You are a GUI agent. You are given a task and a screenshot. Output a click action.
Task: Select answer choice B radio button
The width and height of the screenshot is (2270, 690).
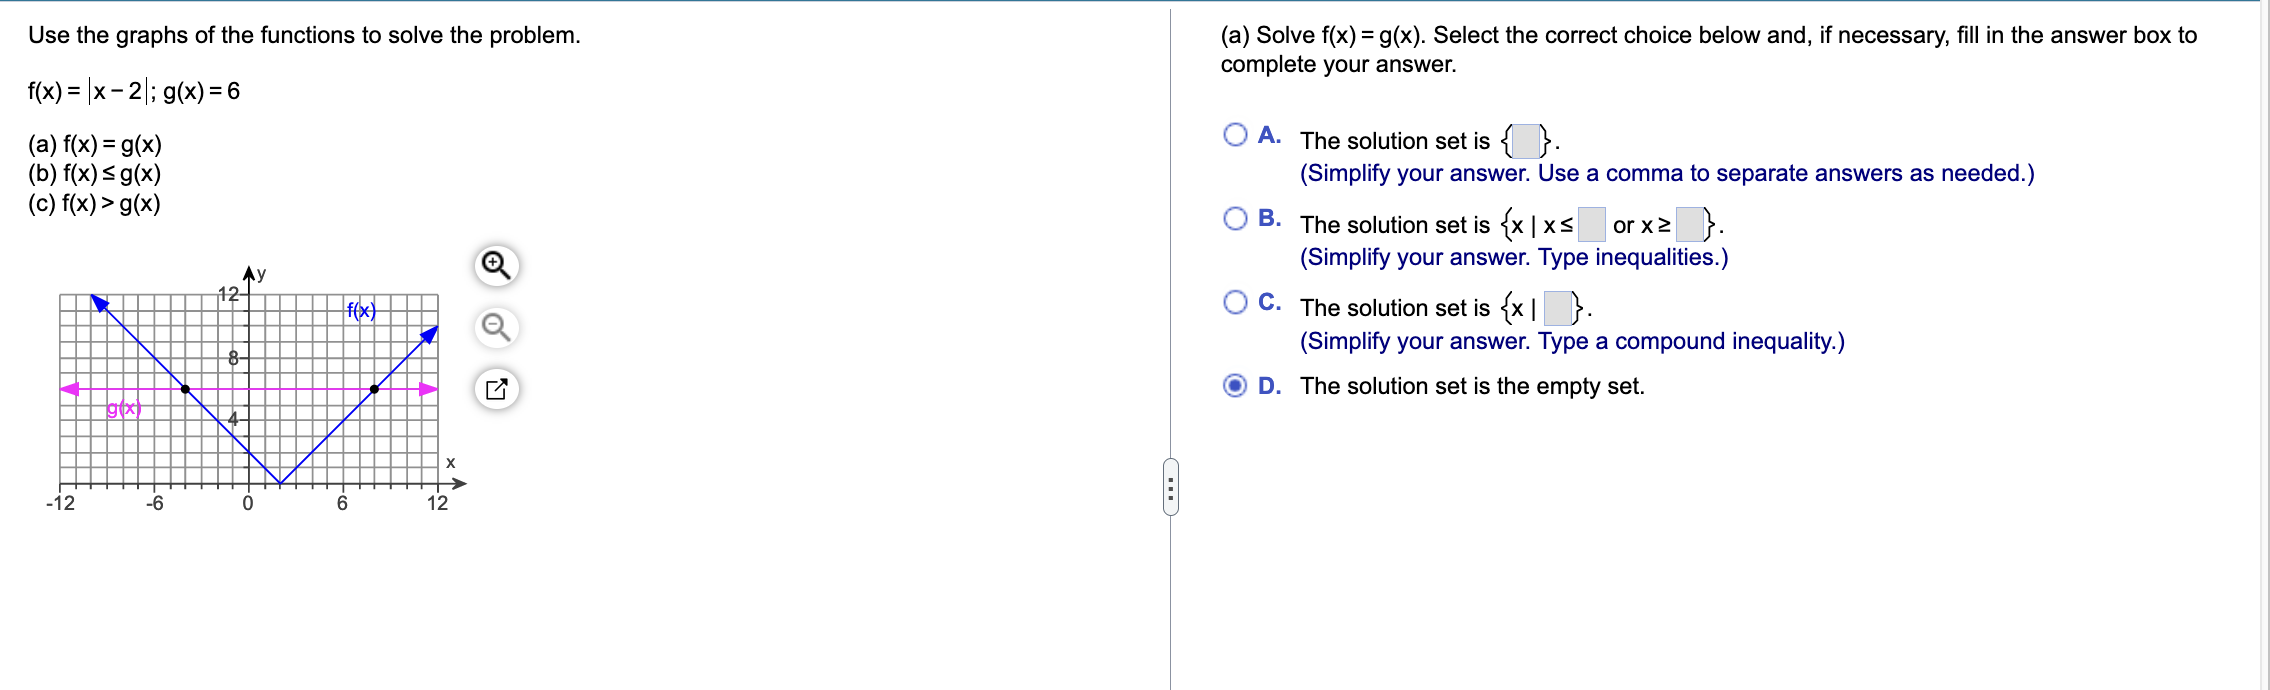[1234, 218]
